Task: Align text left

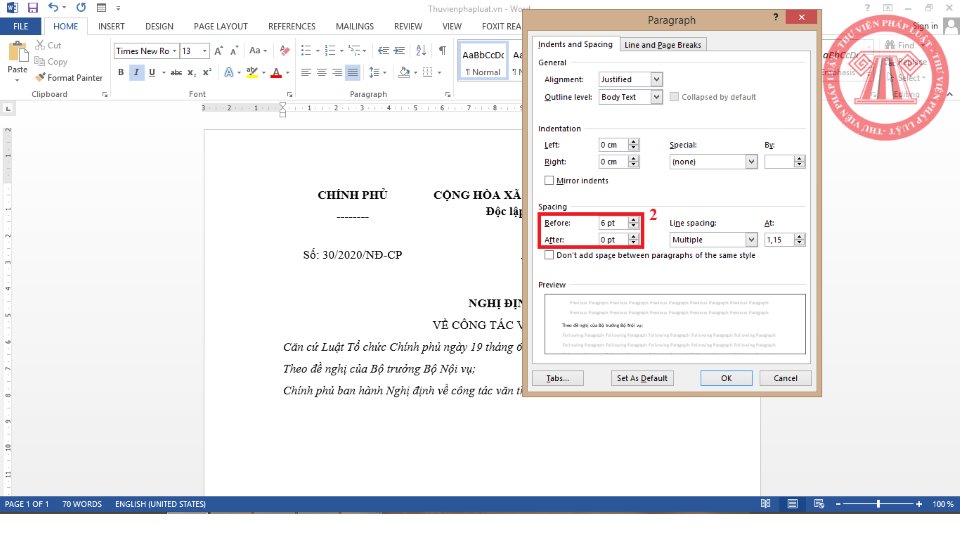Action: 306,72
